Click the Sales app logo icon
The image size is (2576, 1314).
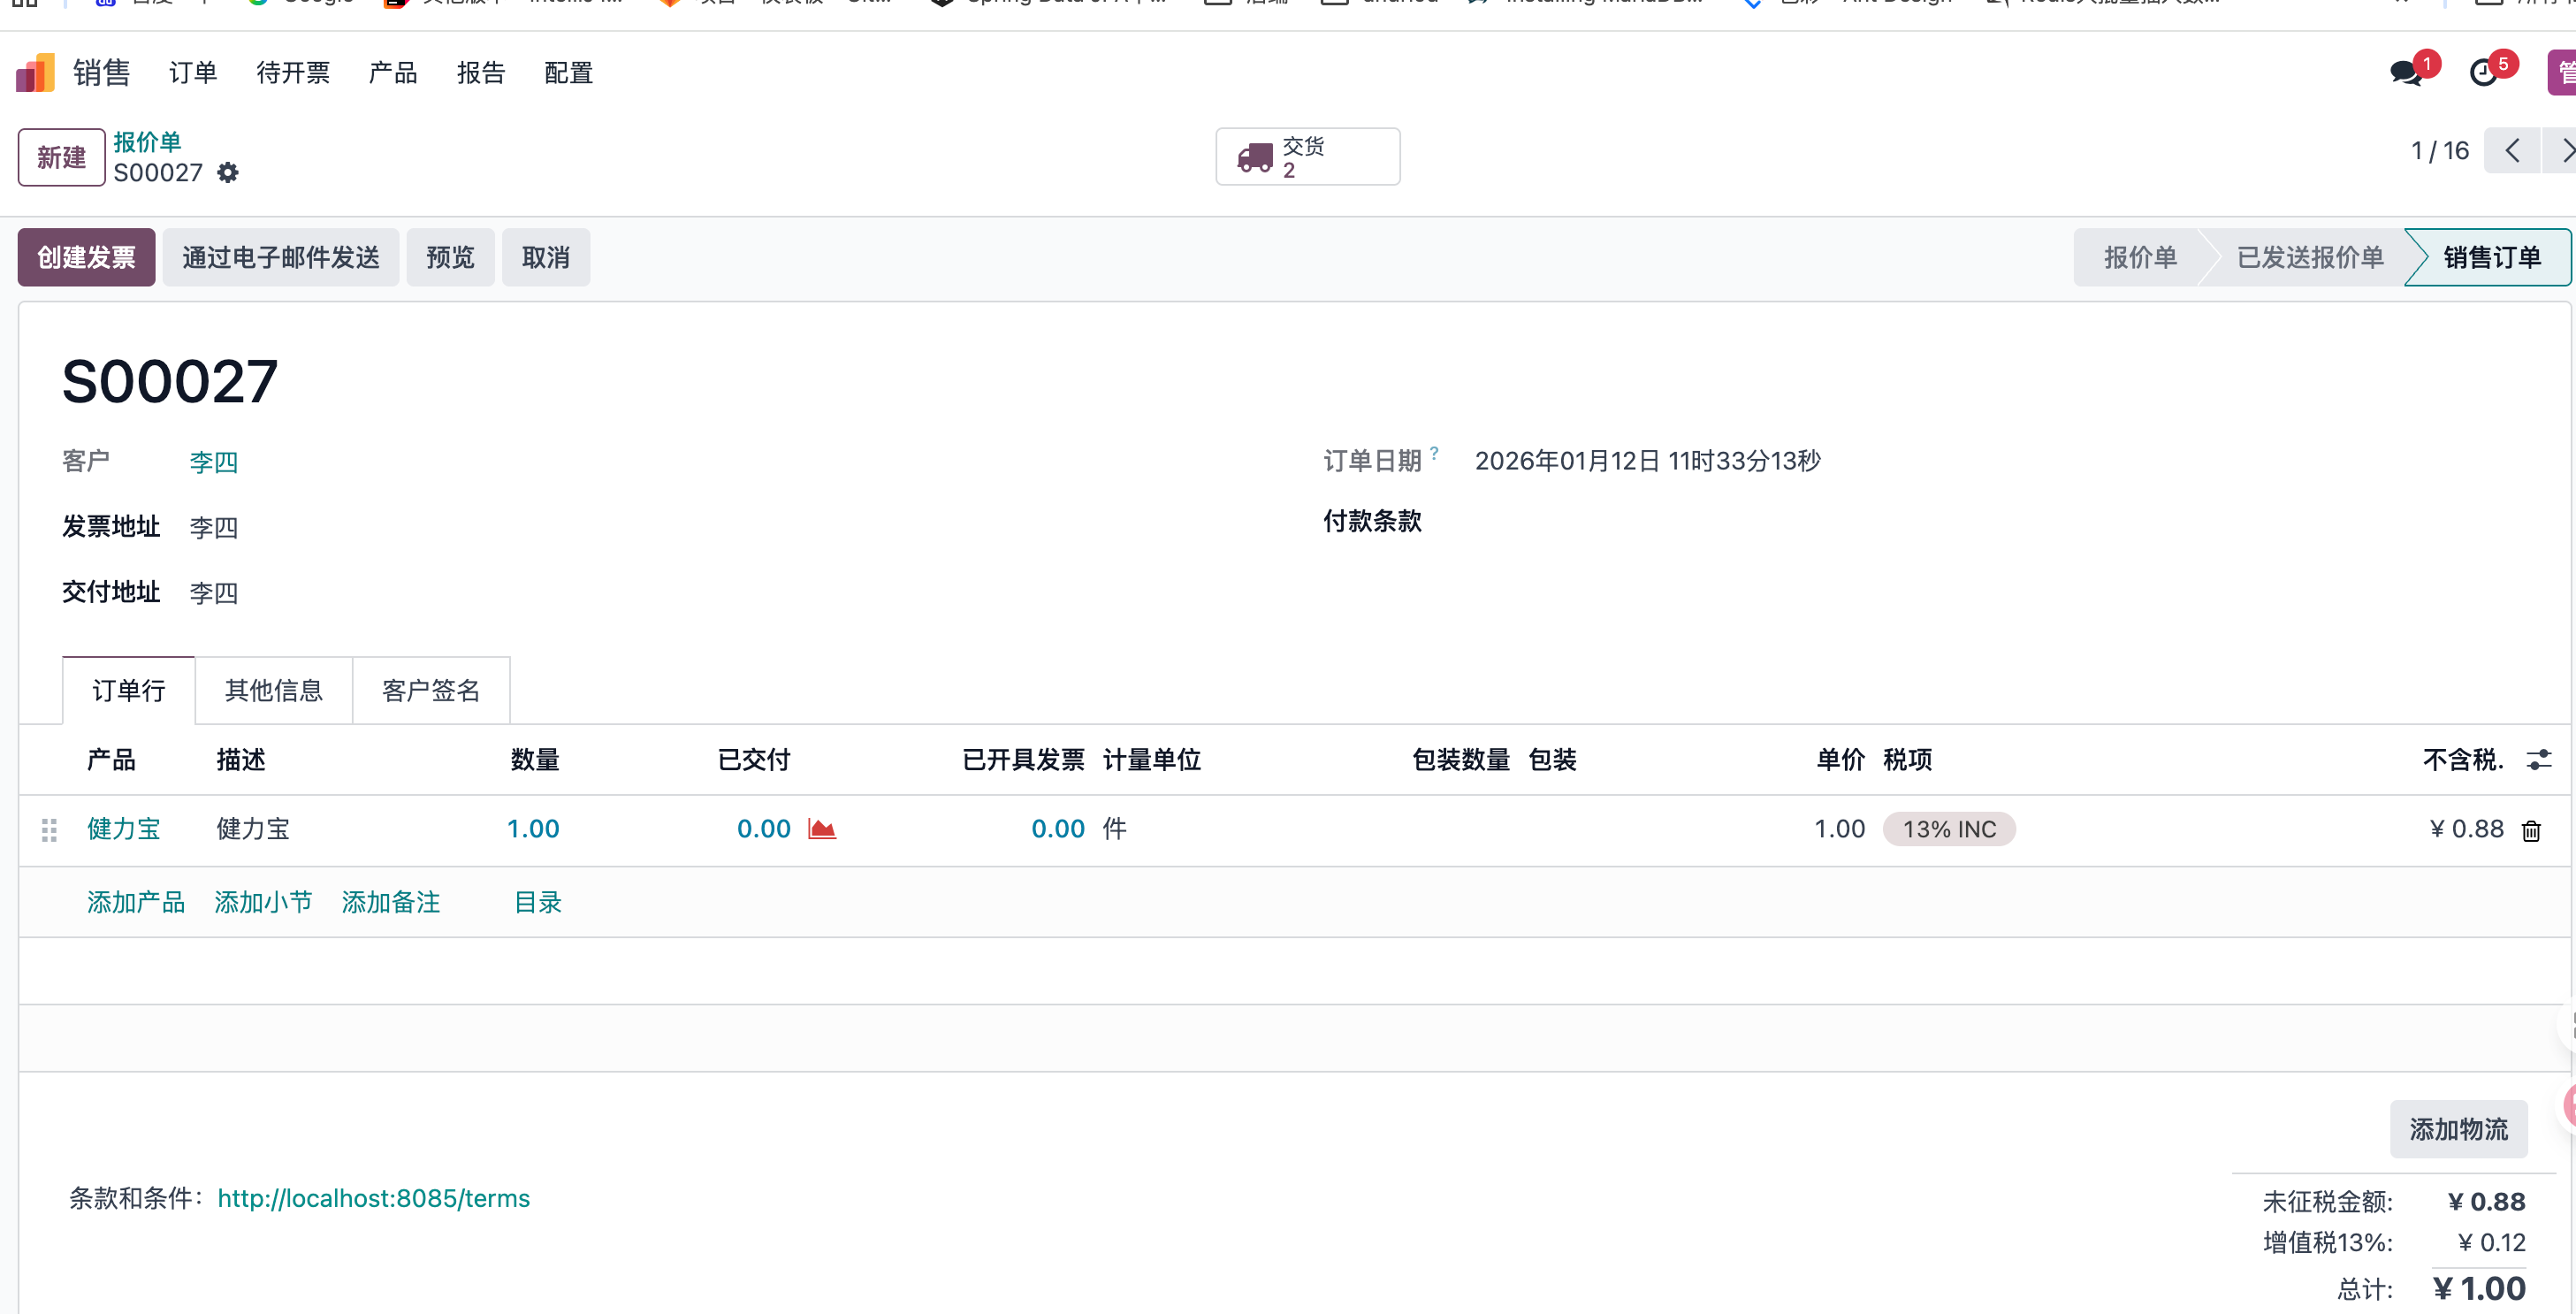35,73
